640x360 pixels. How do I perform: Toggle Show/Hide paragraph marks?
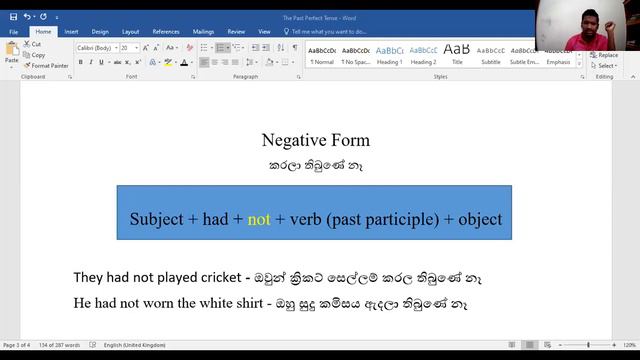tap(295, 48)
